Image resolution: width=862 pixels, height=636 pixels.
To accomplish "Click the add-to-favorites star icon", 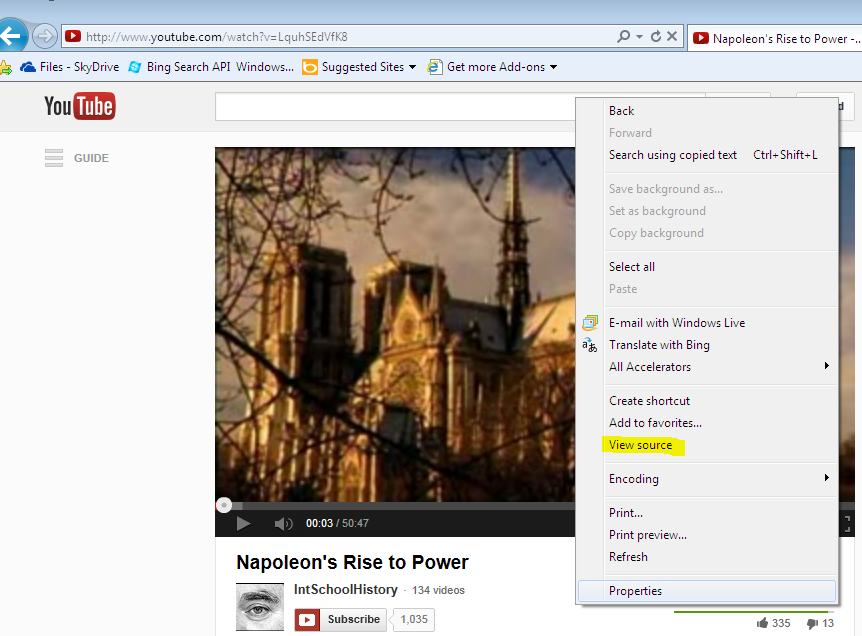I will (x=5, y=68).
